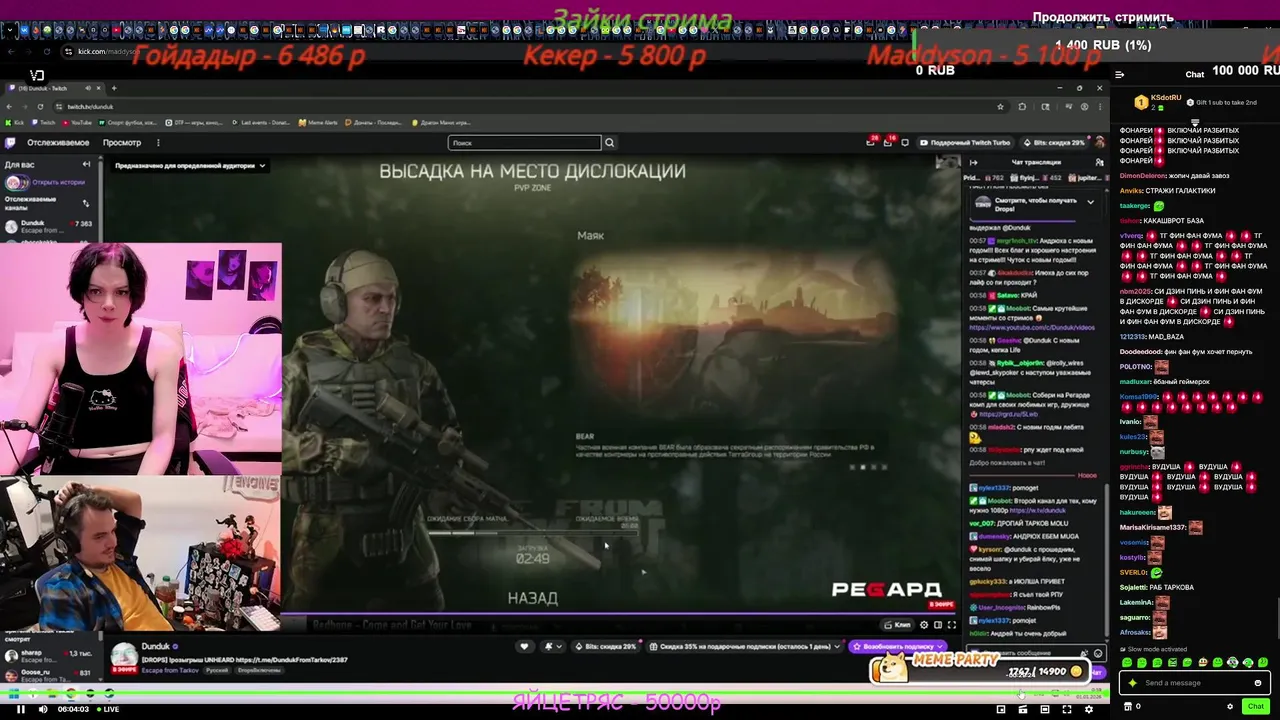Collapse the Для вас sidebar

coord(86,164)
